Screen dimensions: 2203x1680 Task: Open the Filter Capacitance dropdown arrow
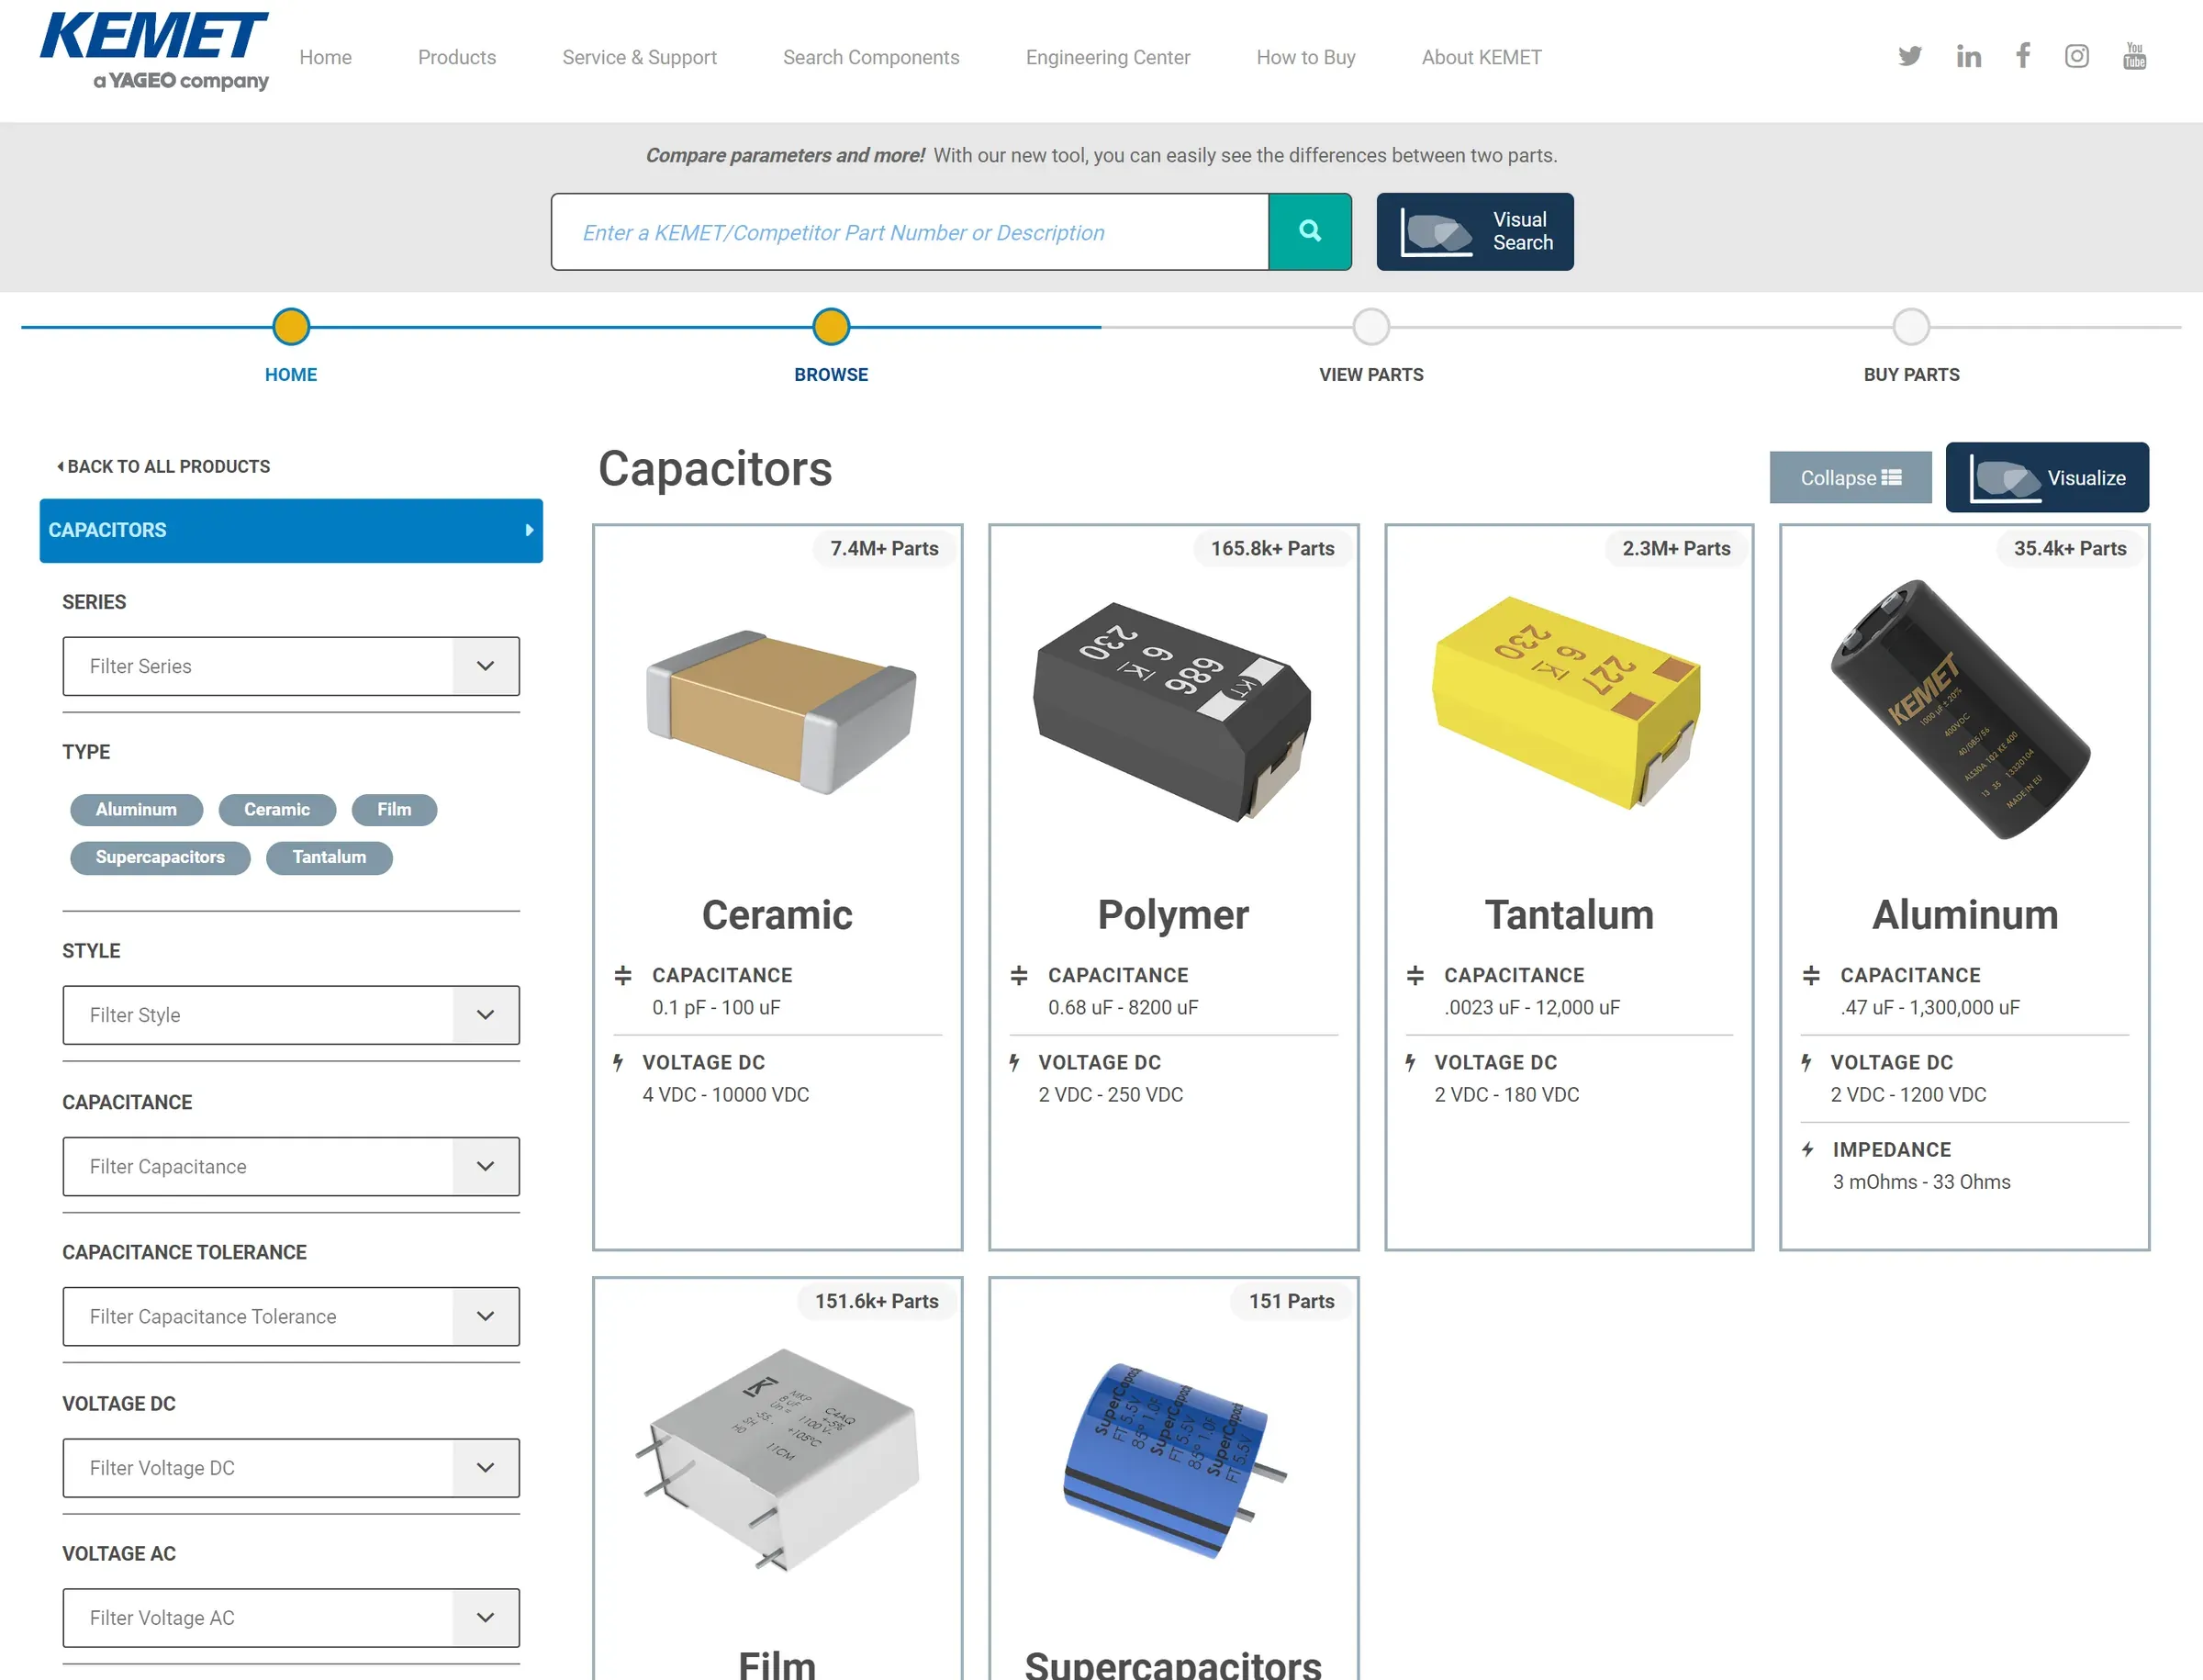485,1166
